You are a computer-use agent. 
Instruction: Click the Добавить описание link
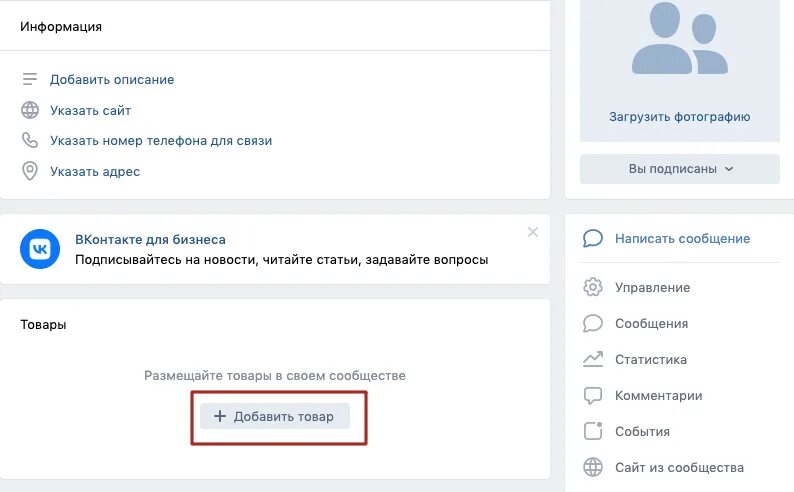112,79
